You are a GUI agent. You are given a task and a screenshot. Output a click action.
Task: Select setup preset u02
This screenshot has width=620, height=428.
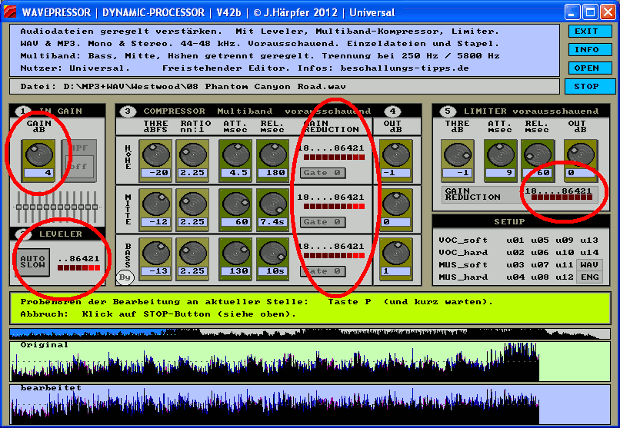515,252
